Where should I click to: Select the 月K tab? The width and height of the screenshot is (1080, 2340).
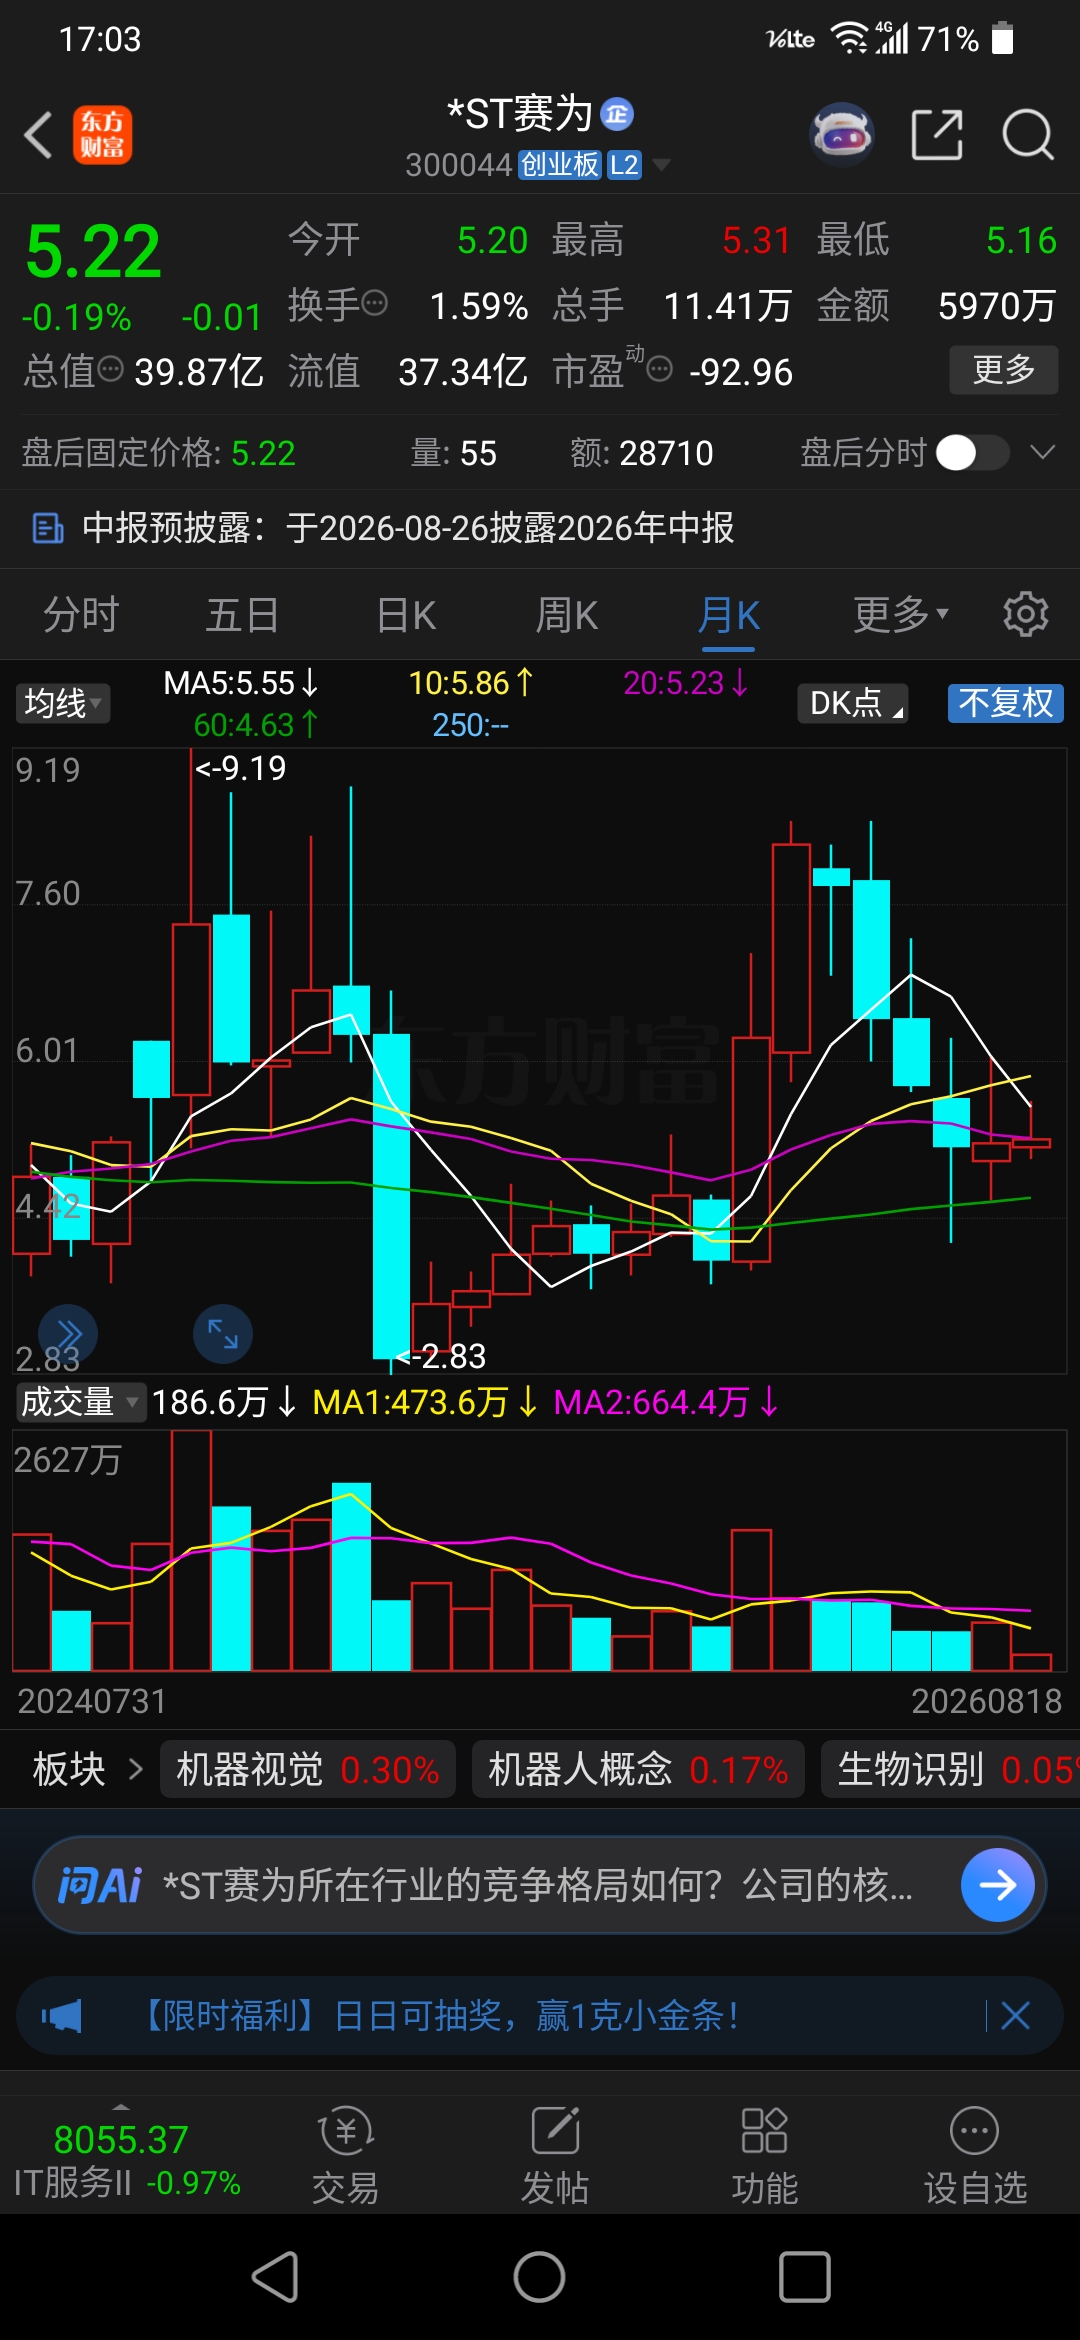[x=729, y=614]
